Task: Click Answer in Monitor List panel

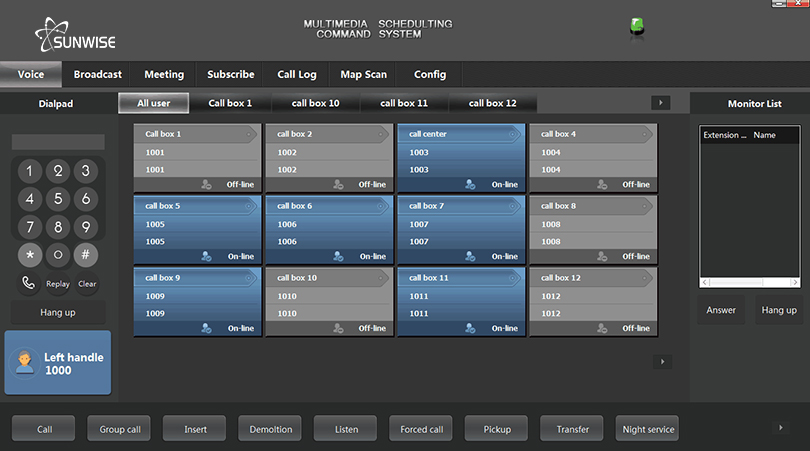Action: point(721,310)
